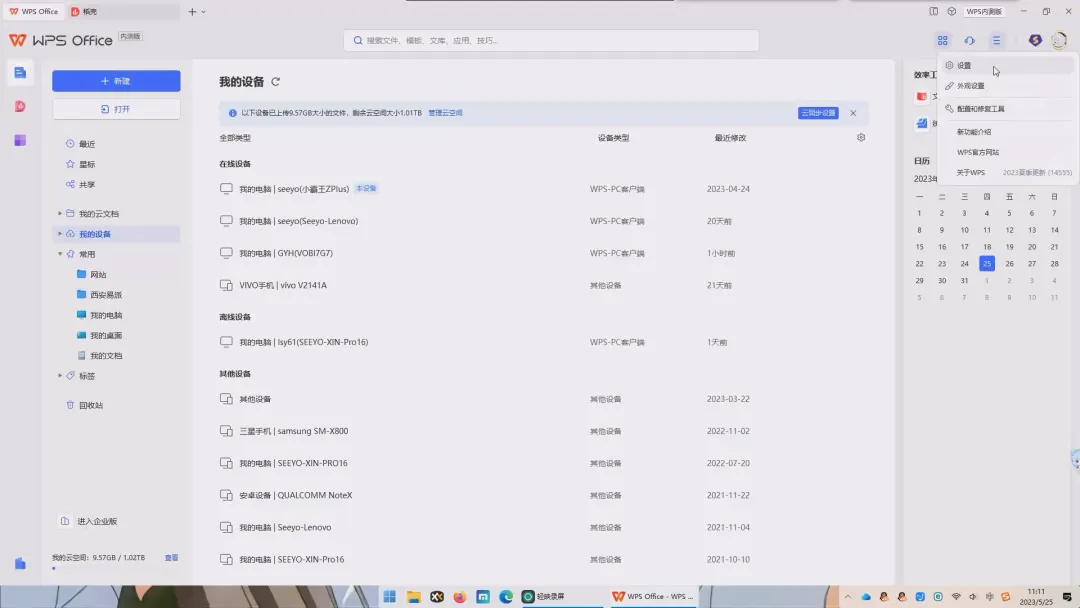Click the search box at top
The width and height of the screenshot is (1080, 608).
coord(551,41)
